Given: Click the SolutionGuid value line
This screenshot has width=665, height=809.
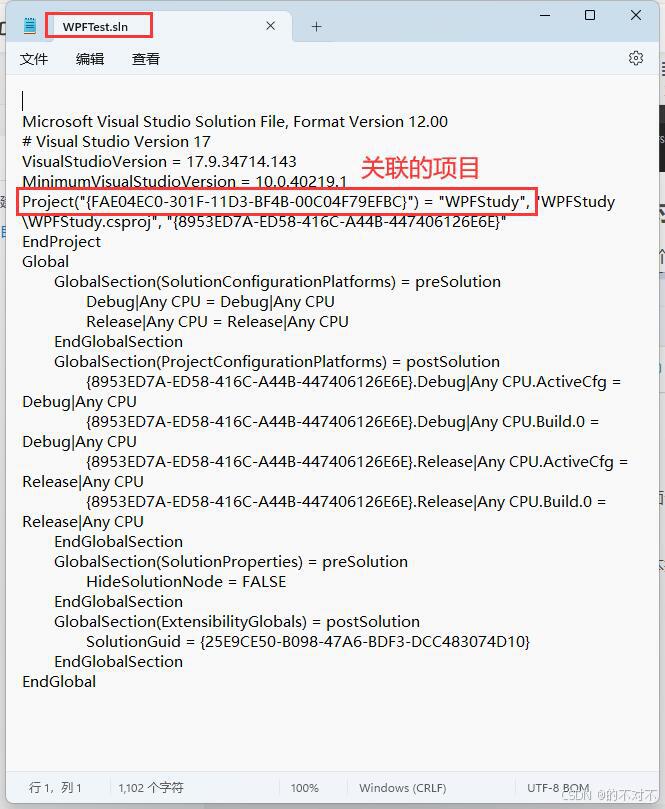Looking at the screenshot, I should (308, 642).
